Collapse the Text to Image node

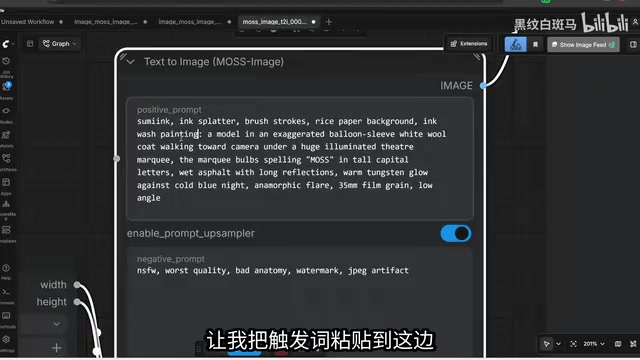(x=131, y=62)
